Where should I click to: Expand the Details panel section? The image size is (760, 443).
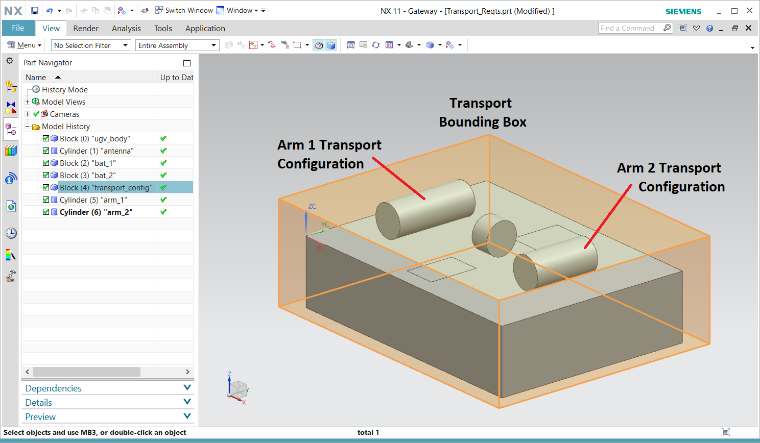click(x=108, y=402)
